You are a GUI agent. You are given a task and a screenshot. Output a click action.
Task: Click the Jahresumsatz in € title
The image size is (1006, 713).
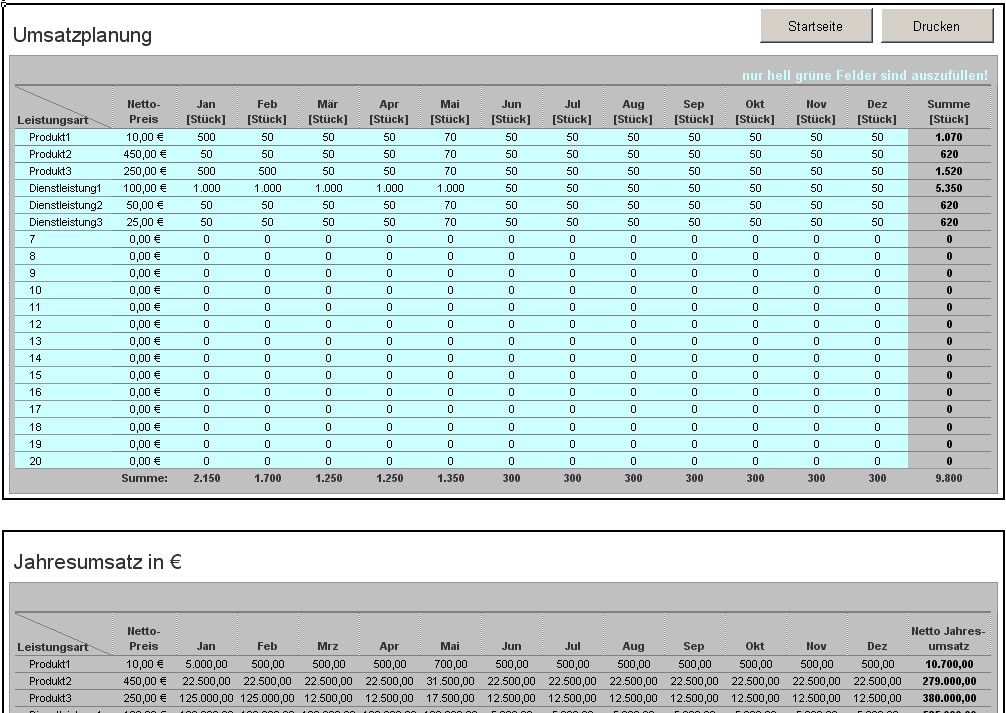coord(98,562)
